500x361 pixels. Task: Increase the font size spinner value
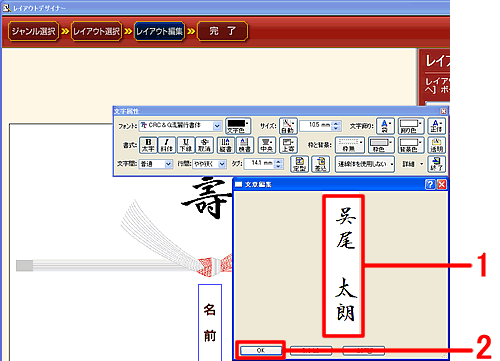336,123
